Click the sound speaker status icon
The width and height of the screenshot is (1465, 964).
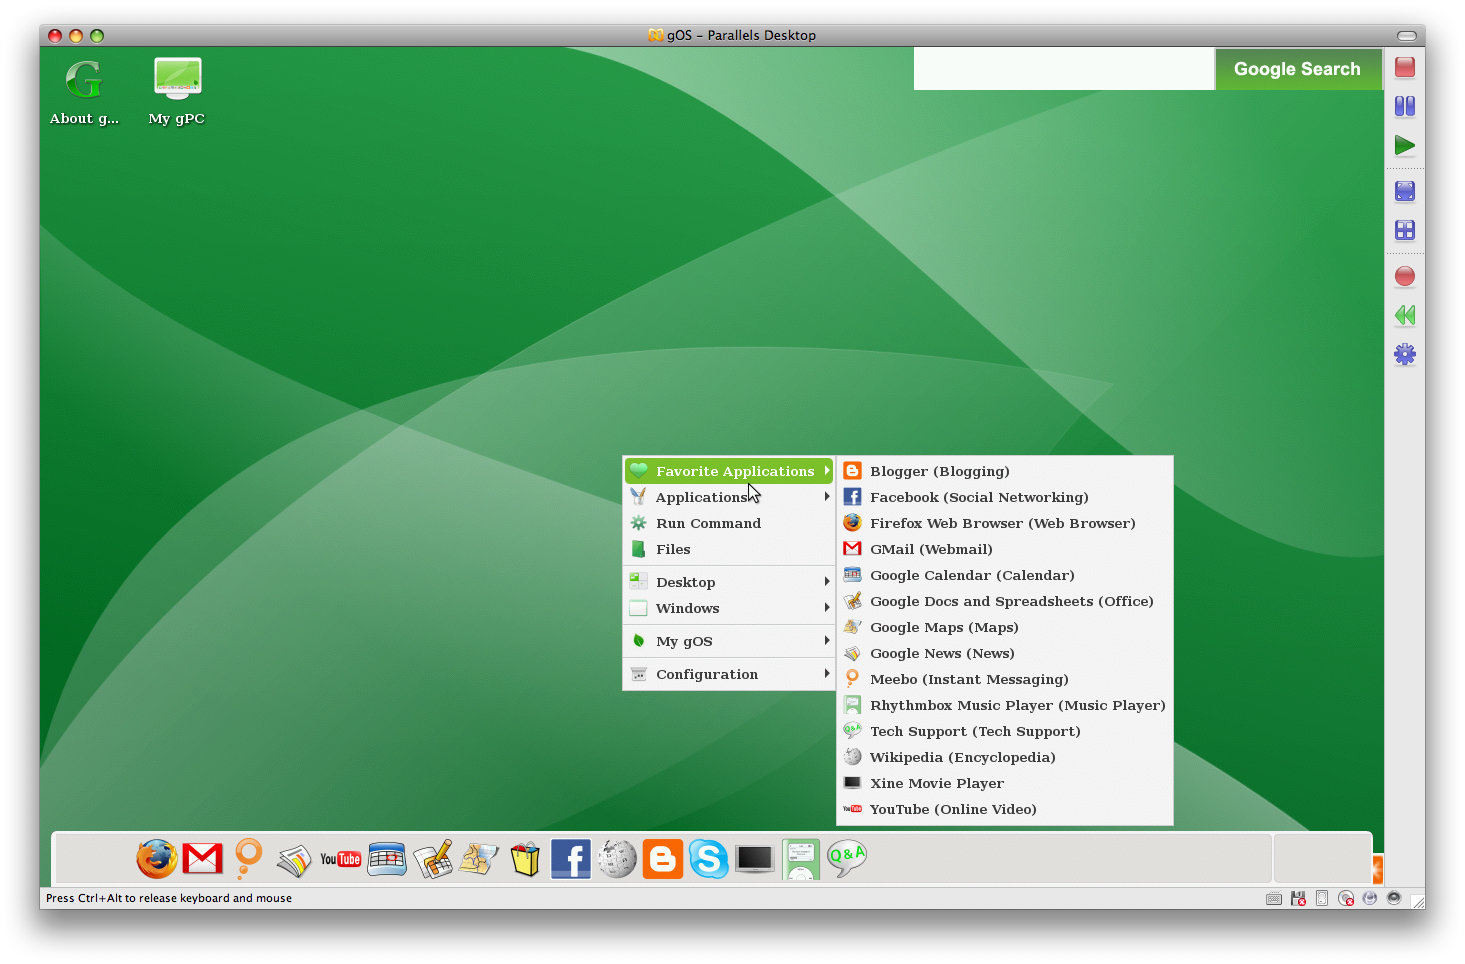click(1394, 898)
